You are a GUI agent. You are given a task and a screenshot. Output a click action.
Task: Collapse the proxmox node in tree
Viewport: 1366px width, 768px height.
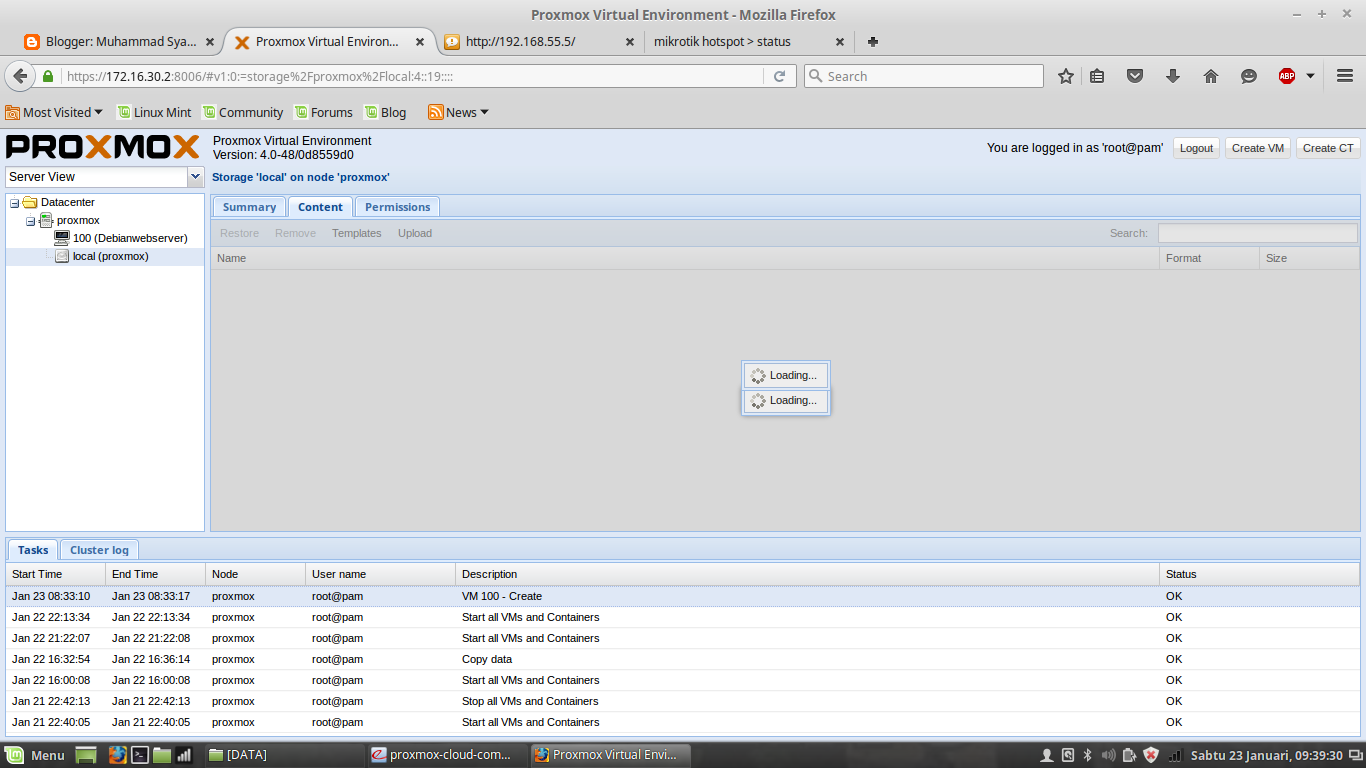31,220
